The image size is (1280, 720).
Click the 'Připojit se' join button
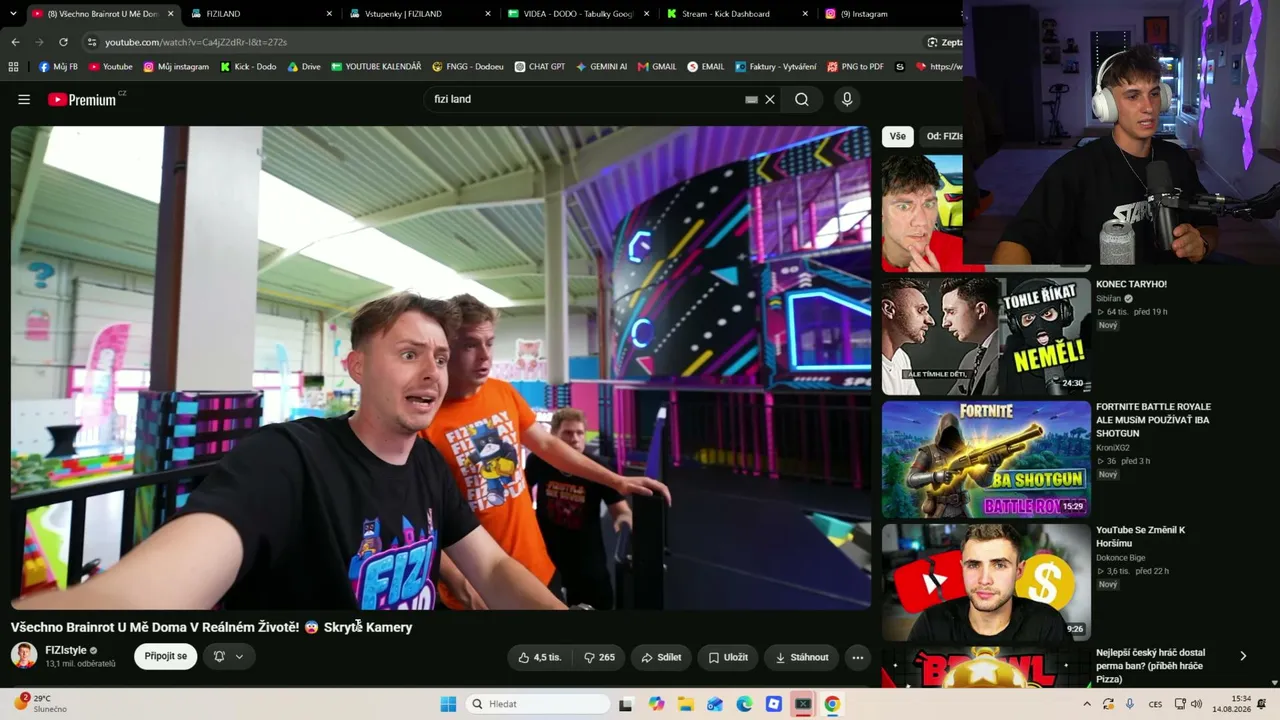(x=165, y=656)
